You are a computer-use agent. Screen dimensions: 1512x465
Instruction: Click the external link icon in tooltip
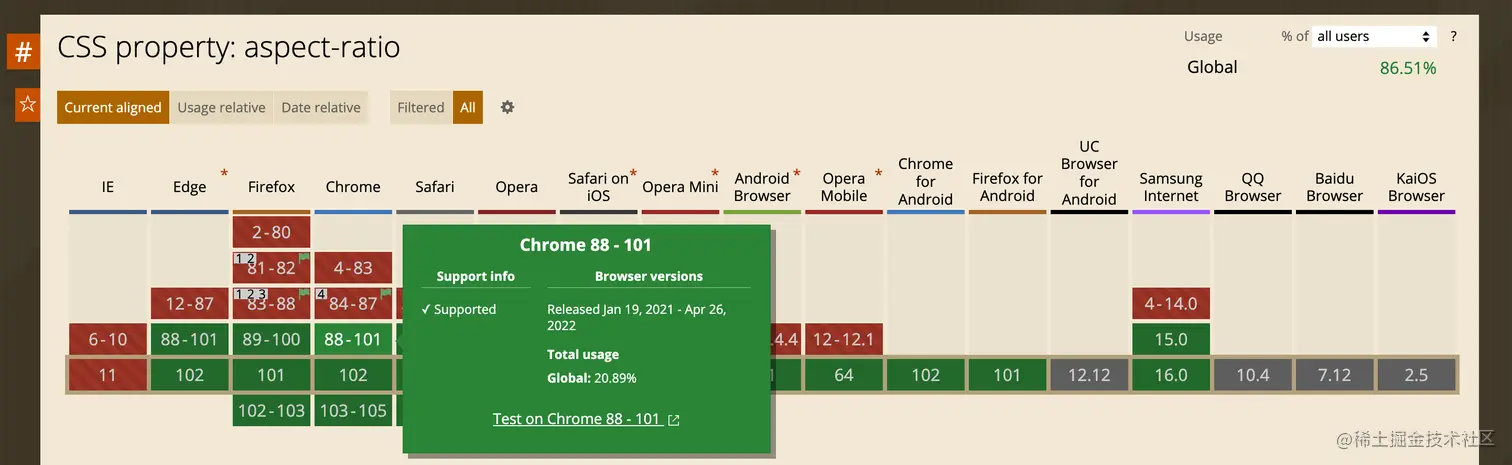(674, 420)
